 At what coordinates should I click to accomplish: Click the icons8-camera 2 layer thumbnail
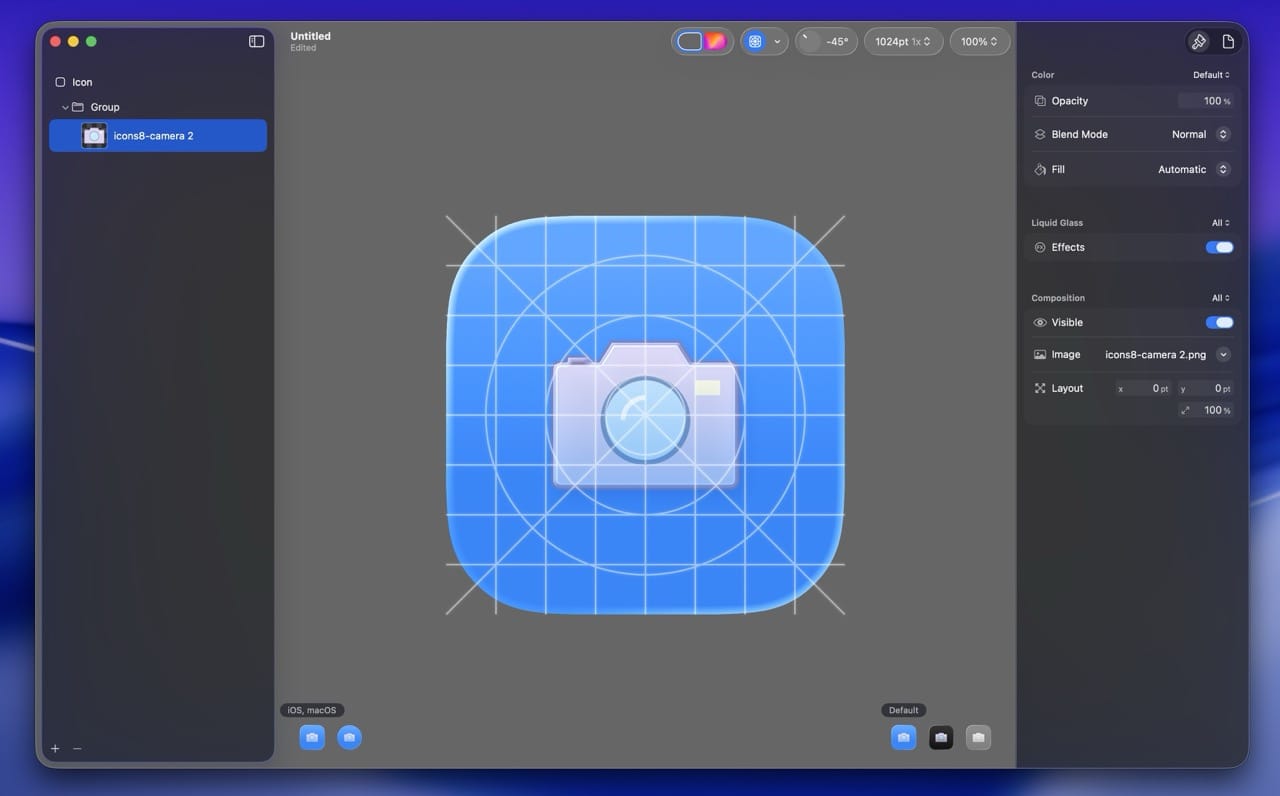point(94,135)
